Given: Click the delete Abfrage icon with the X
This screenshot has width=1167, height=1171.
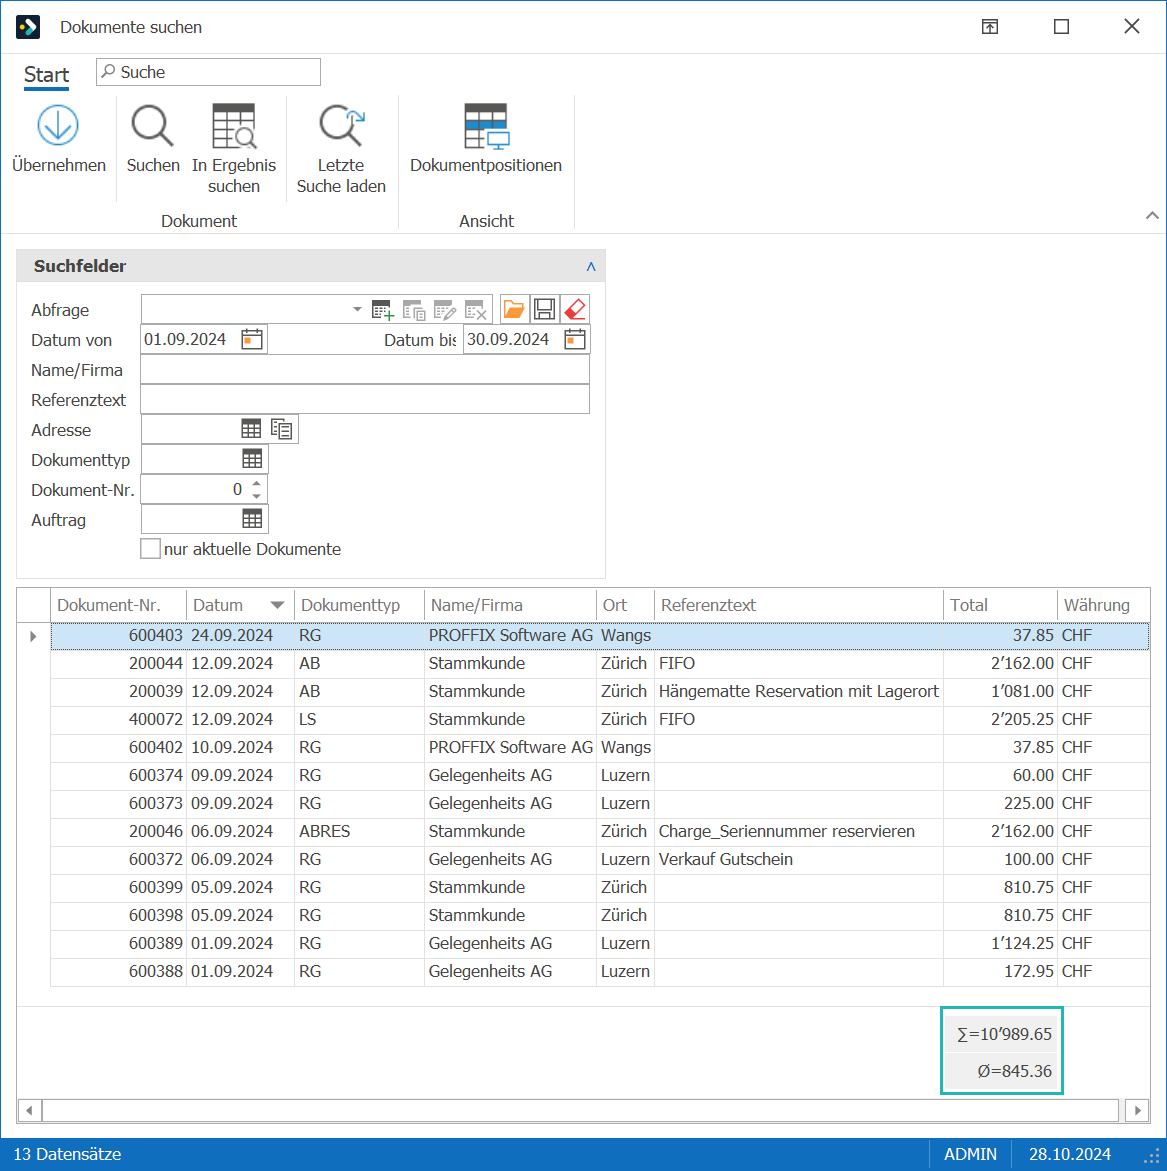Looking at the screenshot, I should (476, 309).
